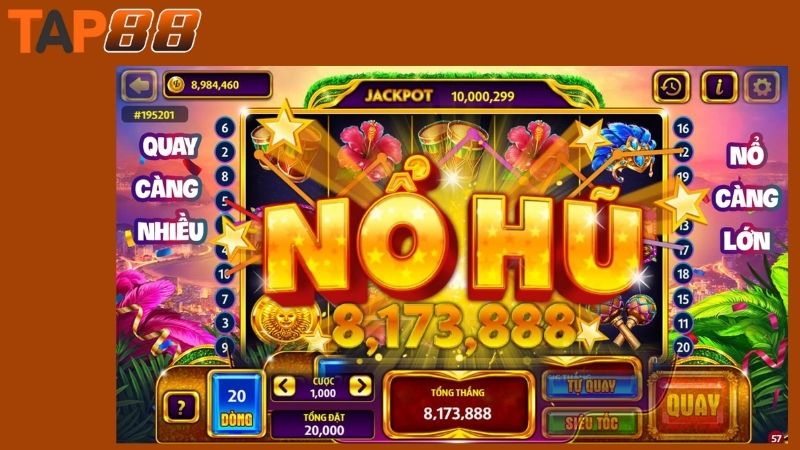Select payline number 20 on right

(x=683, y=347)
